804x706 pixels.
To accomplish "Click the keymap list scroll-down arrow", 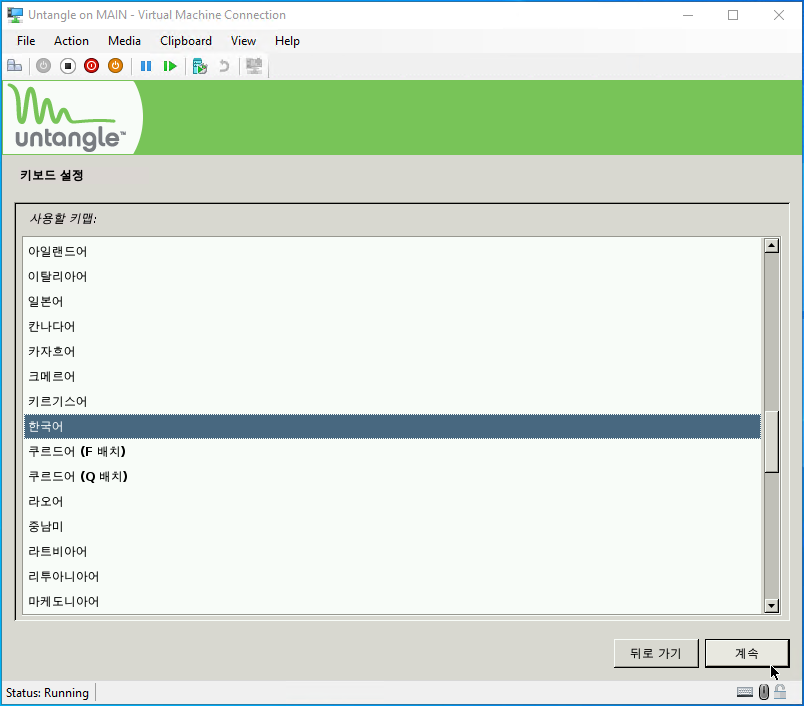I will [772, 606].
